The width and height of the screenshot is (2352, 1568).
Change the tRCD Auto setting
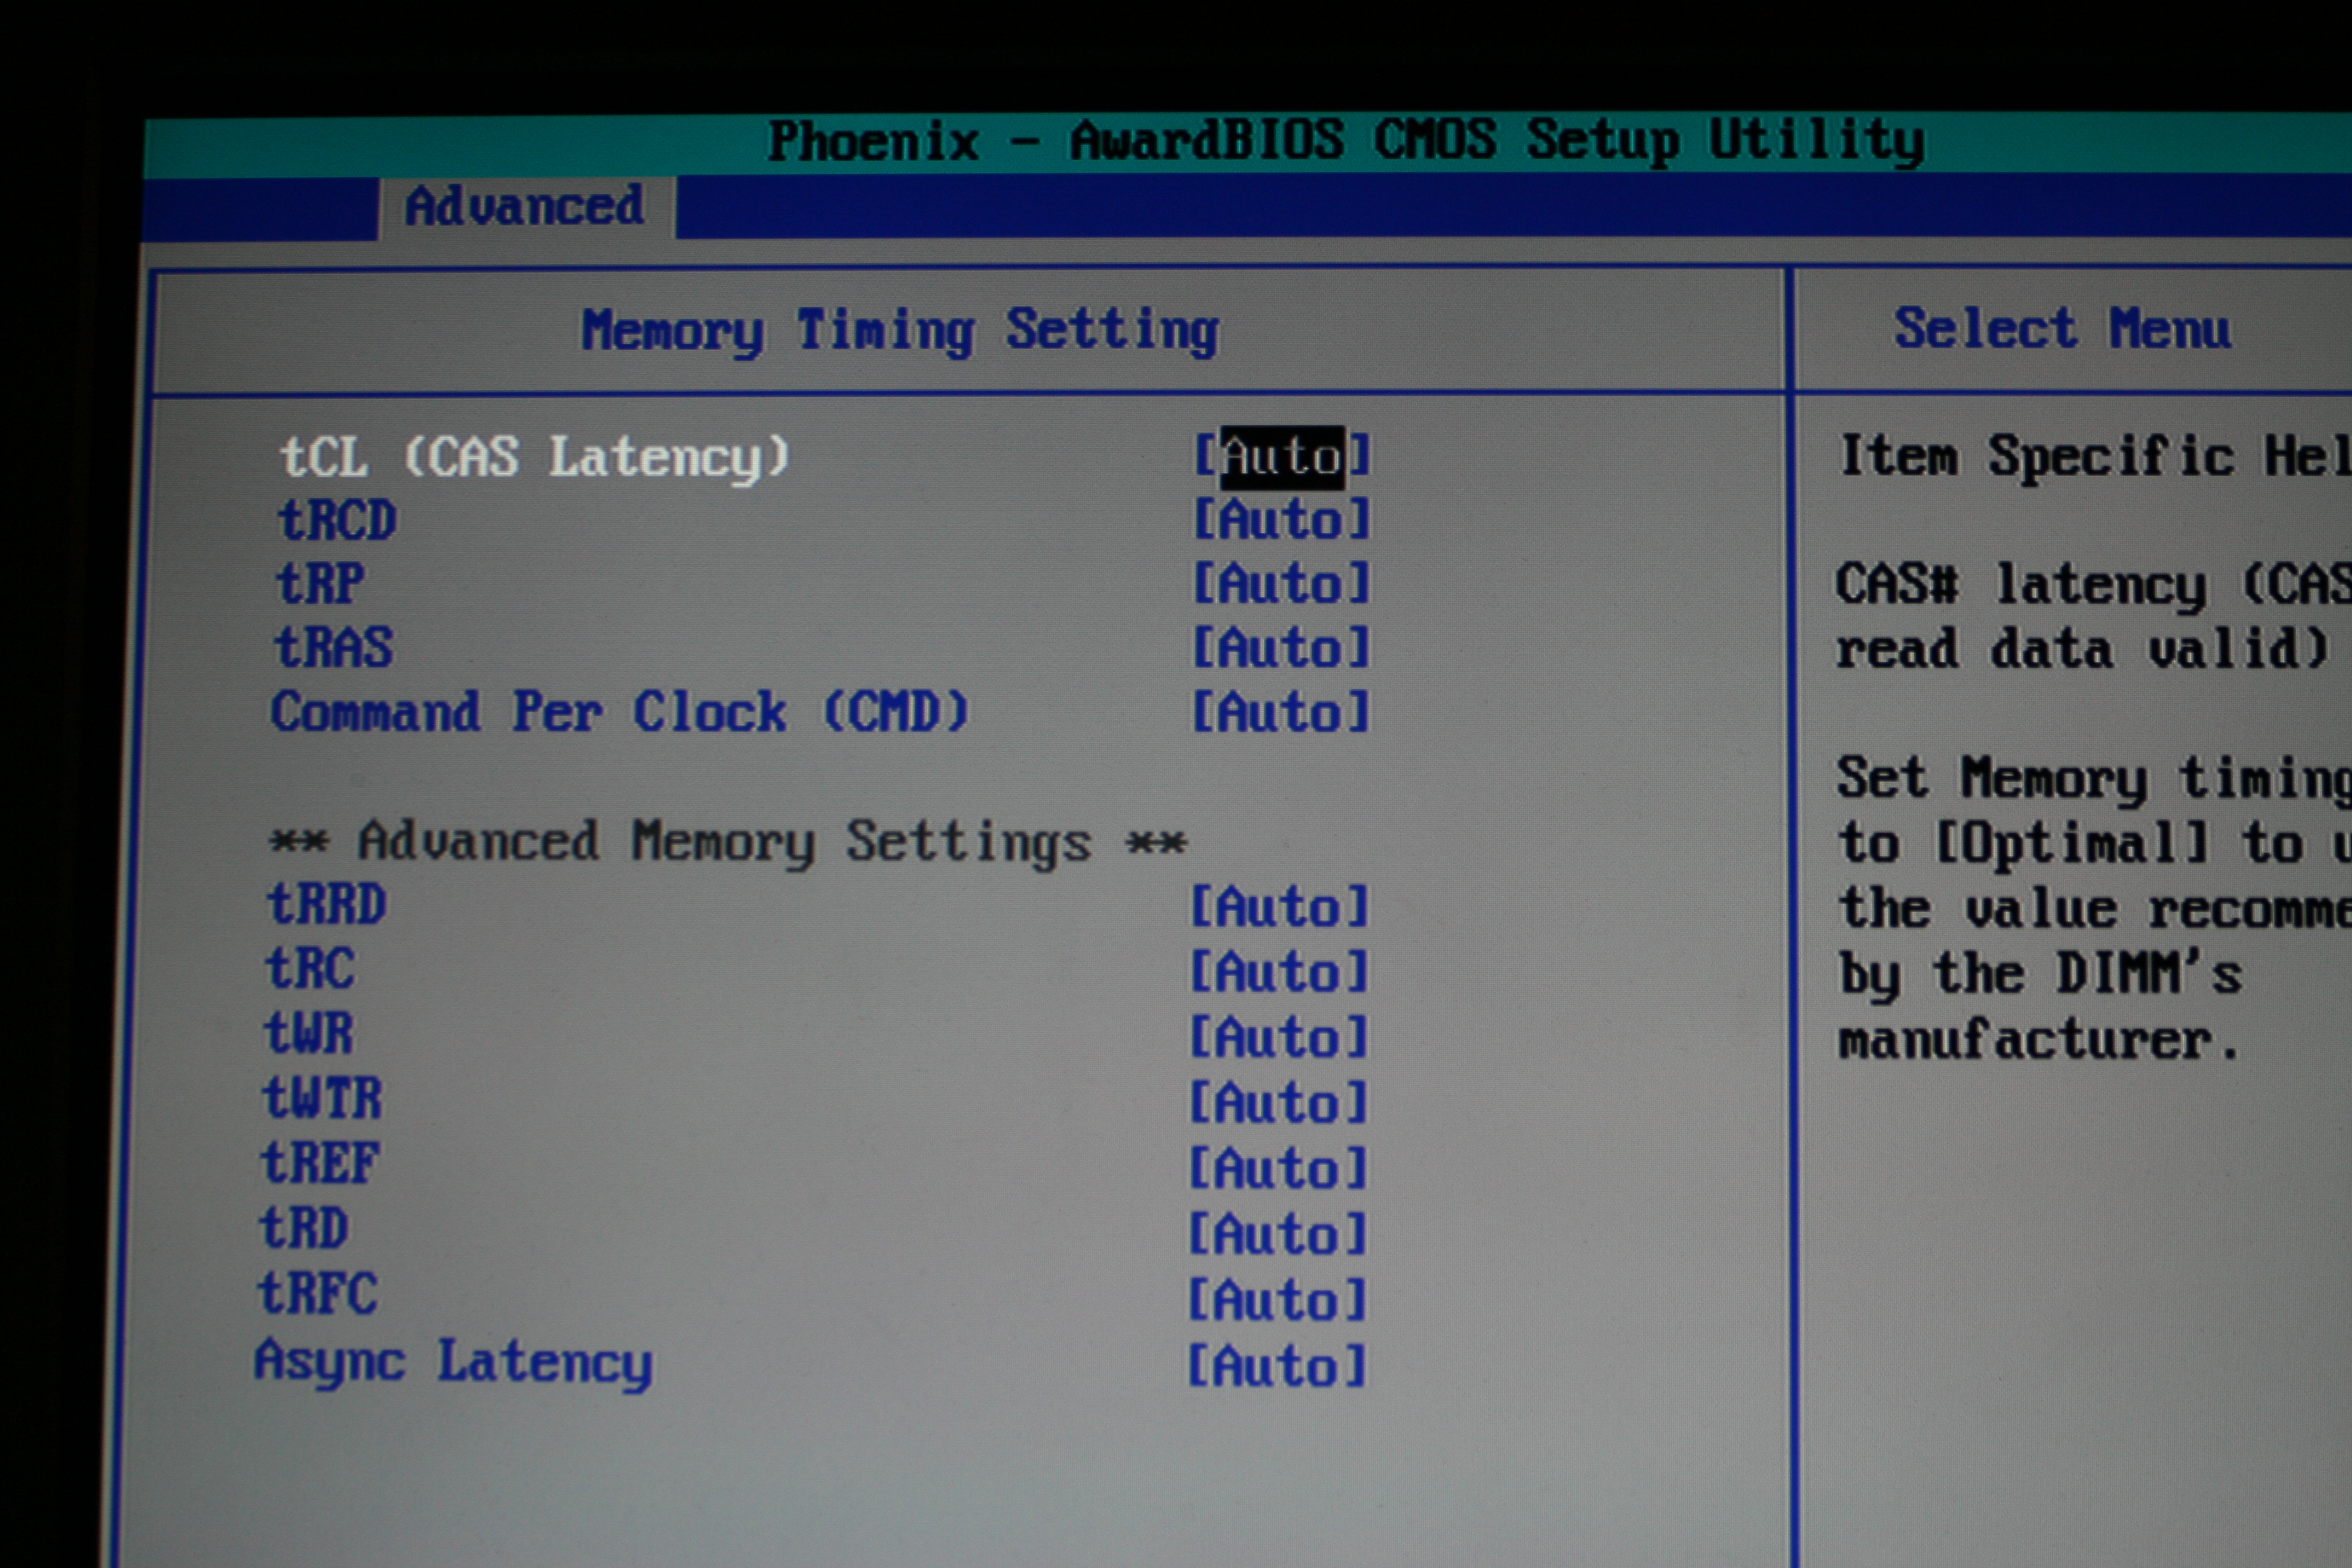pyautogui.click(x=1282, y=520)
